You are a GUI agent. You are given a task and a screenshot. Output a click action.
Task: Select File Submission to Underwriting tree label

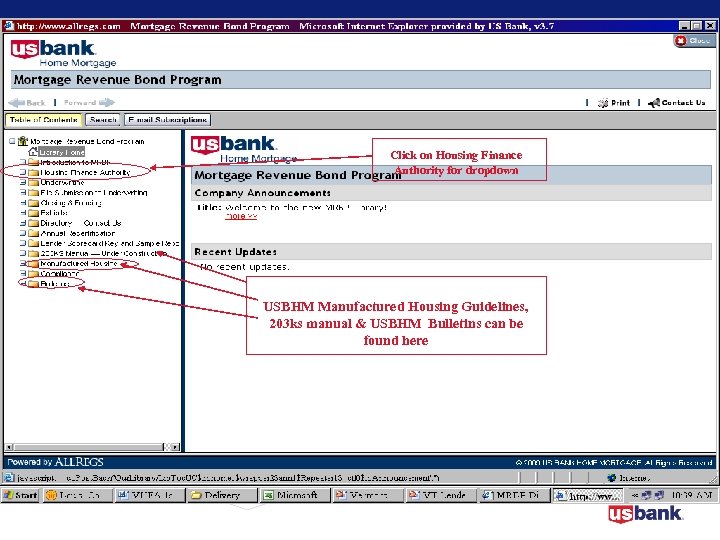(x=94, y=192)
